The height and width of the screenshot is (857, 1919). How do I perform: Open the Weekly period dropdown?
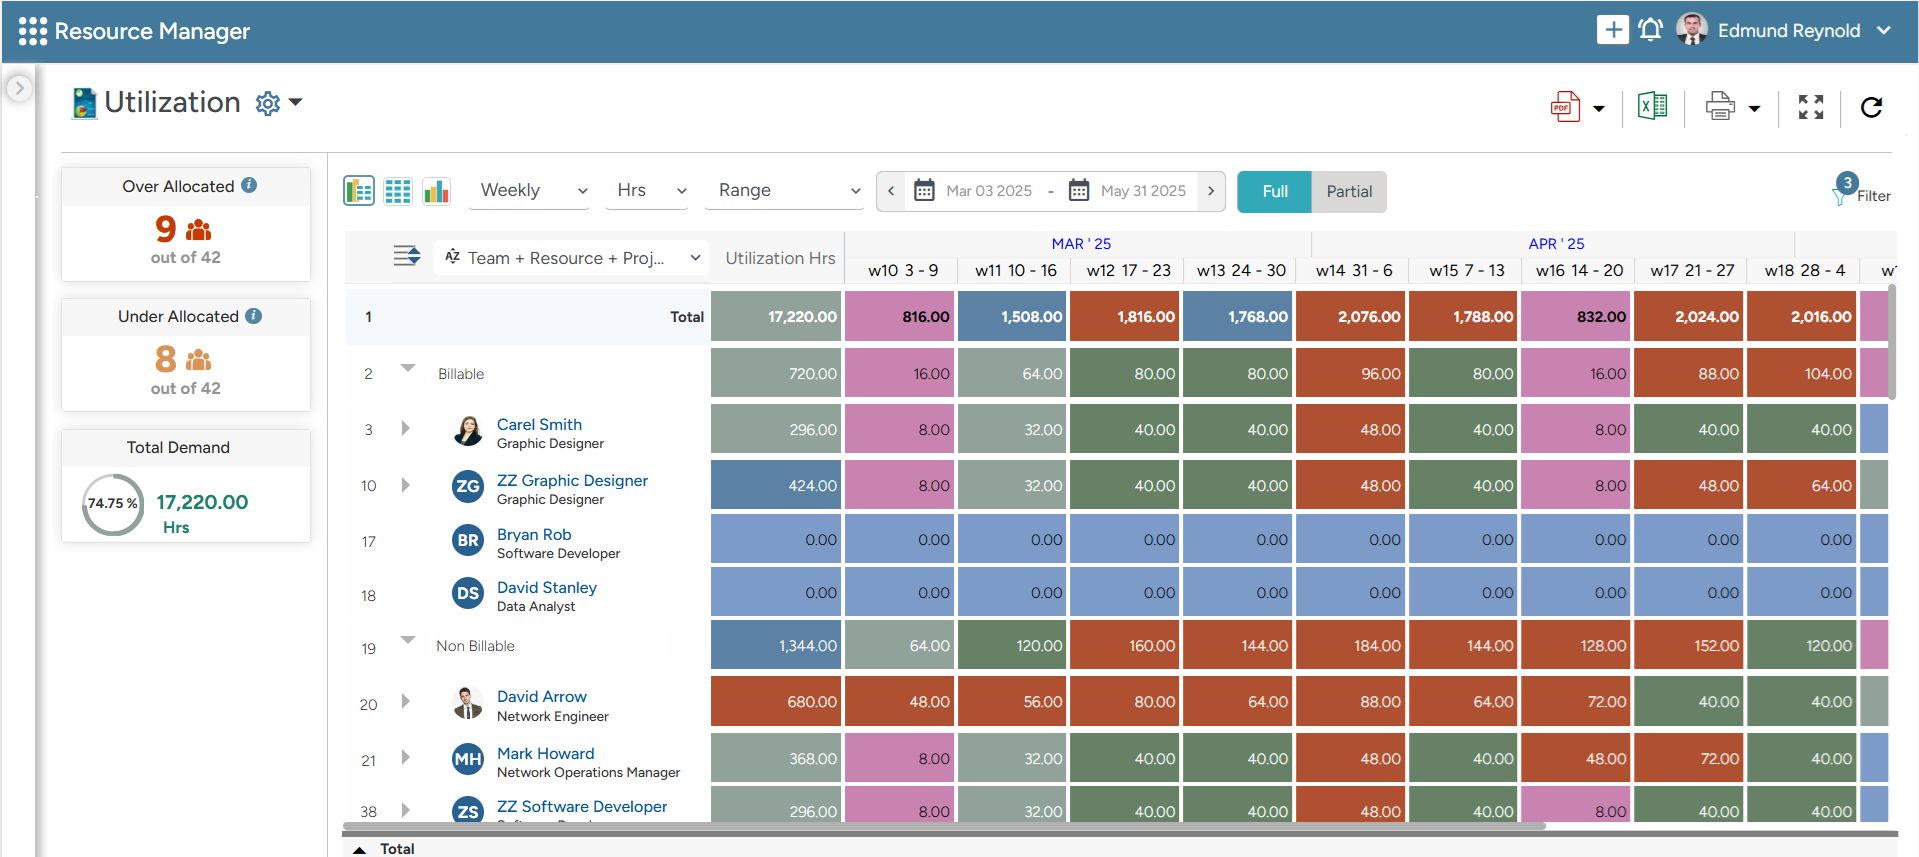(x=530, y=191)
